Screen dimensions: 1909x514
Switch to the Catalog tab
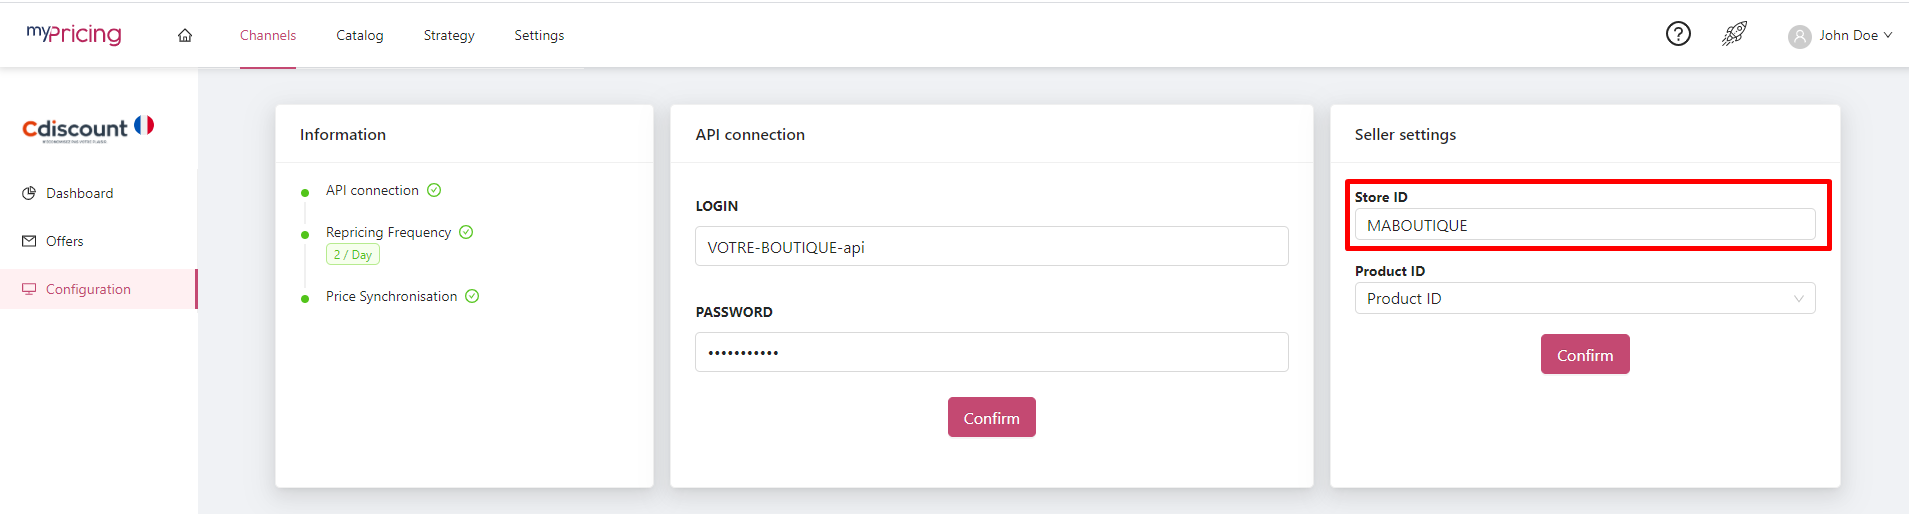[x=360, y=35]
